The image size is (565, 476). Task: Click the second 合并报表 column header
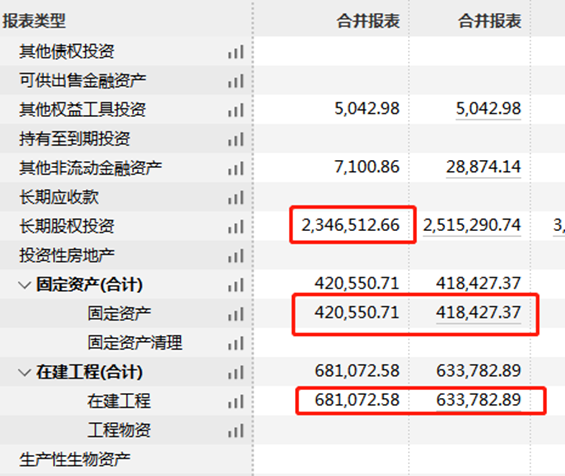pos(489,21)
